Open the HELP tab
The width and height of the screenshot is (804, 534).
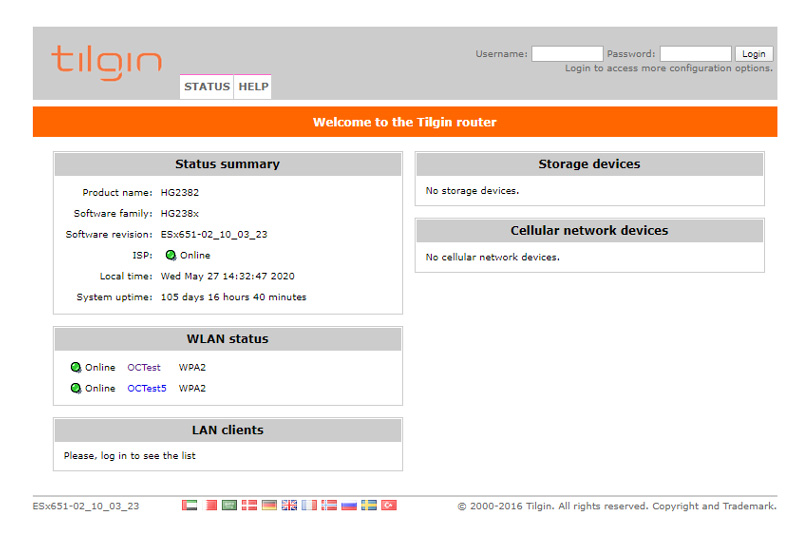253,87
